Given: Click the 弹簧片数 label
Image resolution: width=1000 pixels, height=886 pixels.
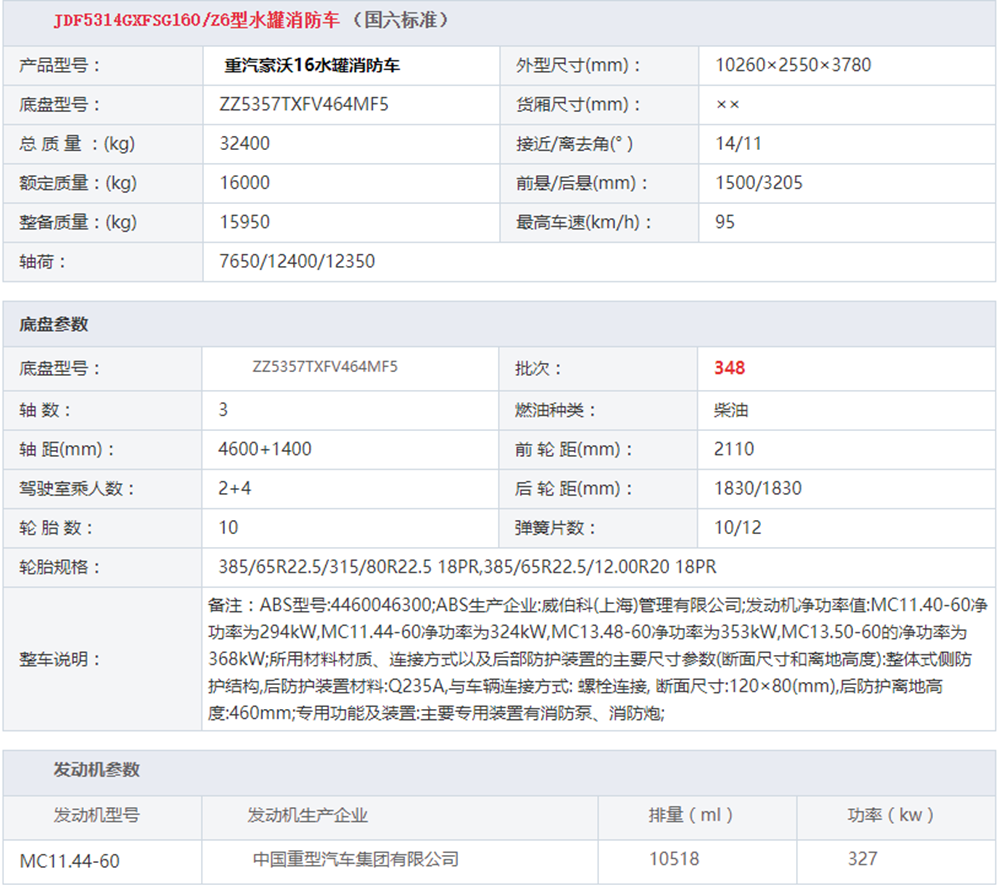Looking at the screenshot, I should click(555, 528).
